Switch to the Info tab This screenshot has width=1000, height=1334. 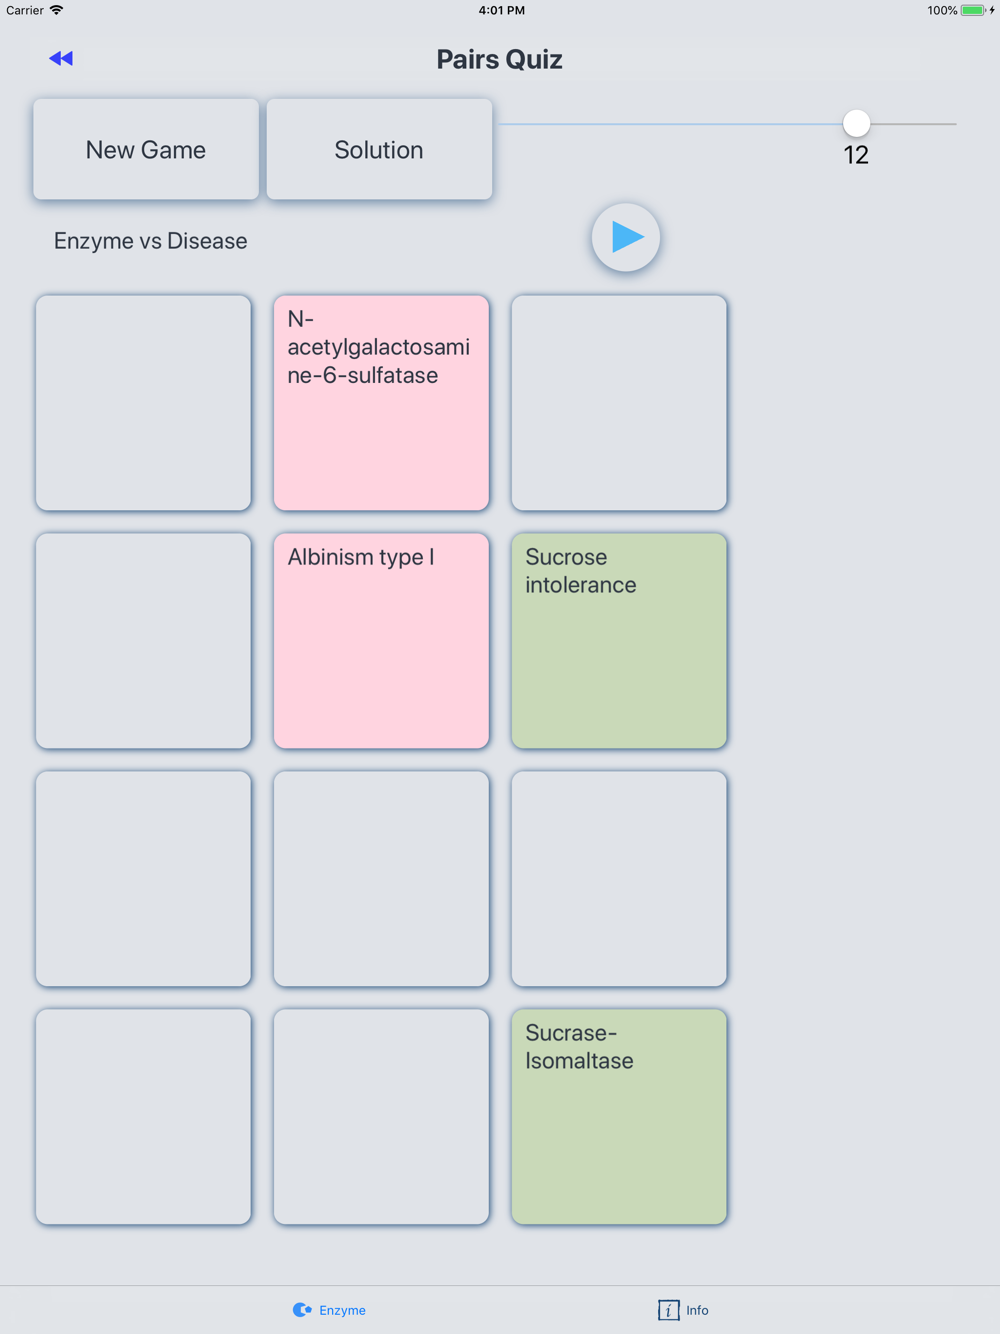[683, 1310]
